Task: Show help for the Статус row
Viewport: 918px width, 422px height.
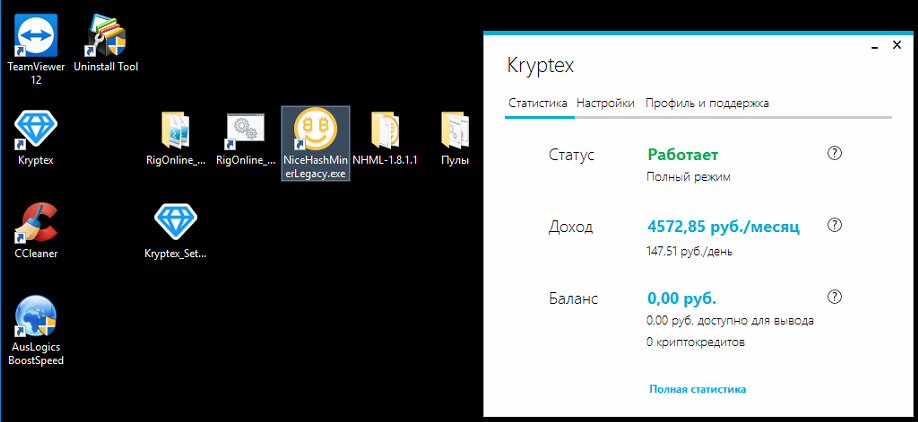Action: coord(834,153)
